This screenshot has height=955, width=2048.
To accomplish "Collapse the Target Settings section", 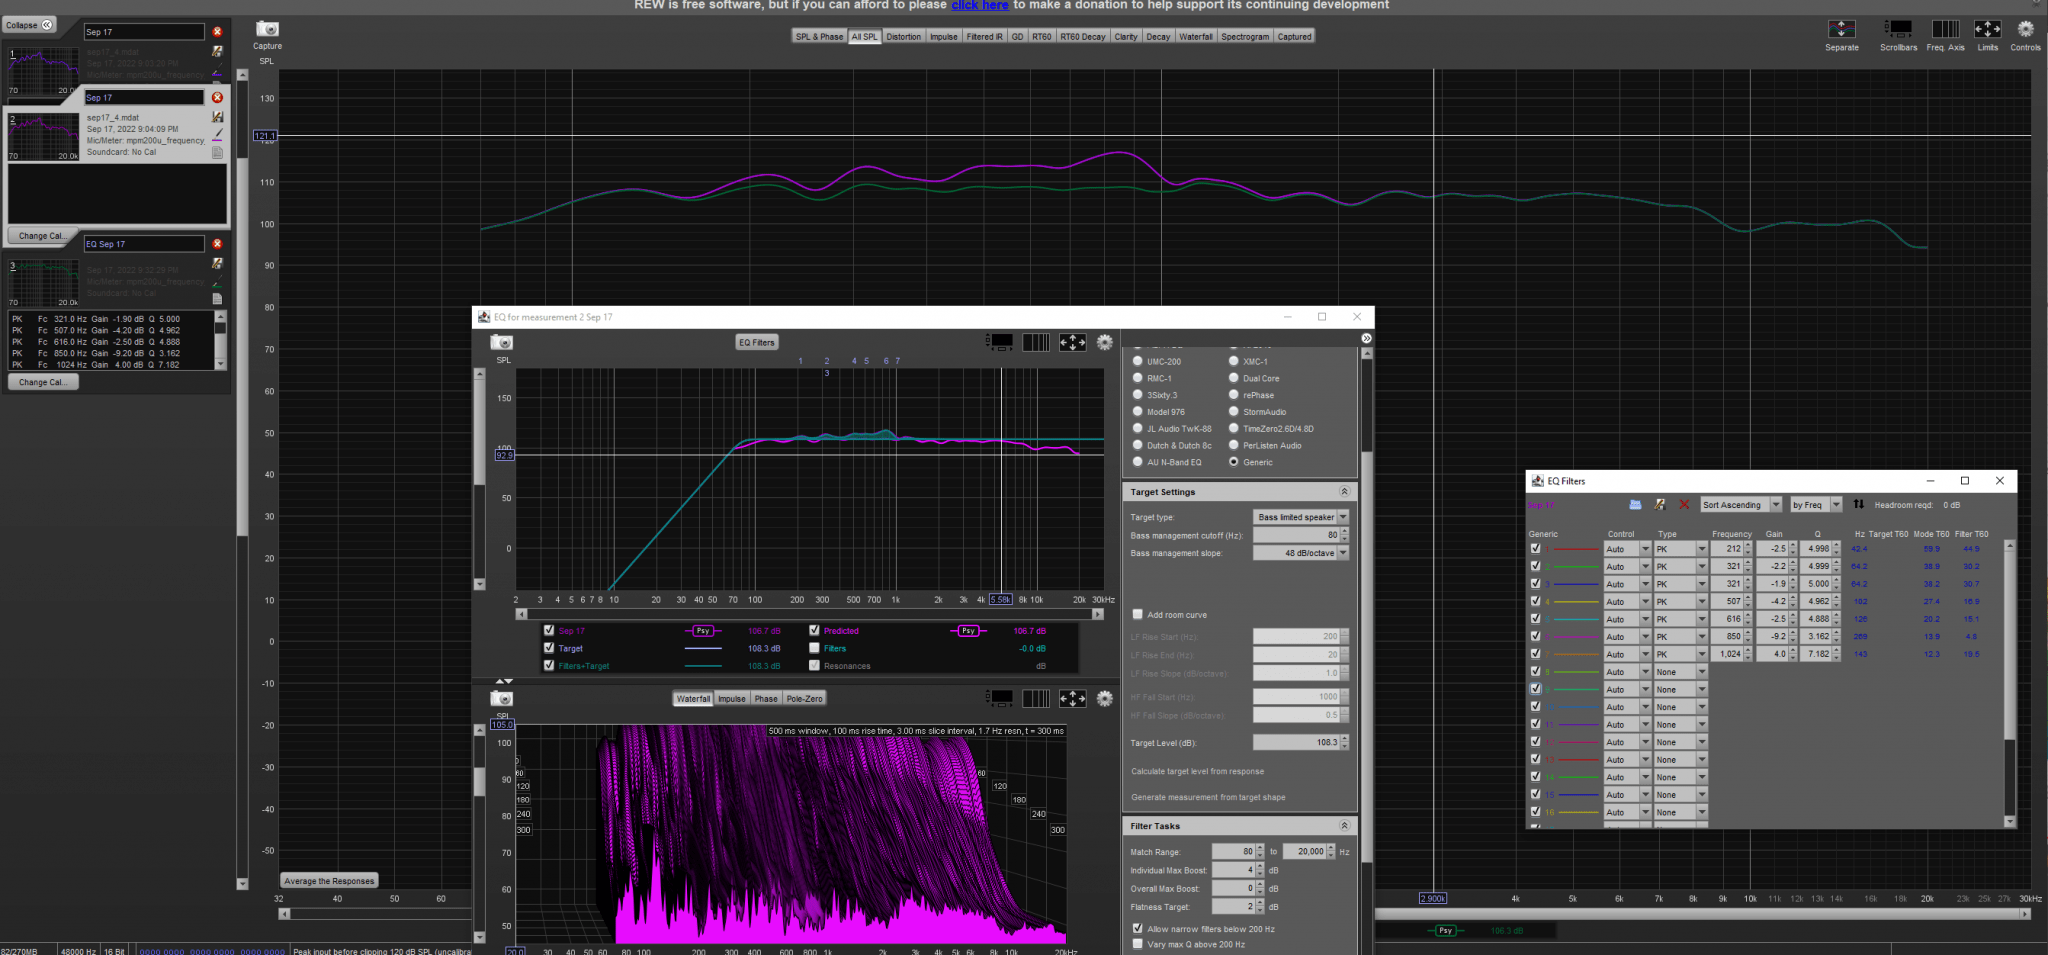I will (x=1344, y=492).
